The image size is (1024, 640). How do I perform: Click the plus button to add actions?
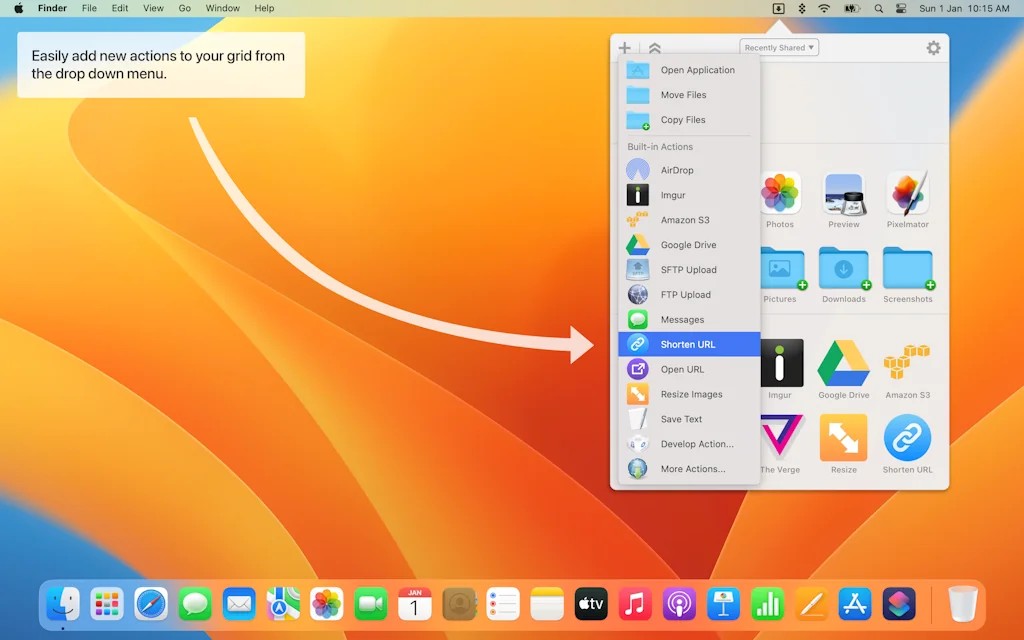click(625, 48)
